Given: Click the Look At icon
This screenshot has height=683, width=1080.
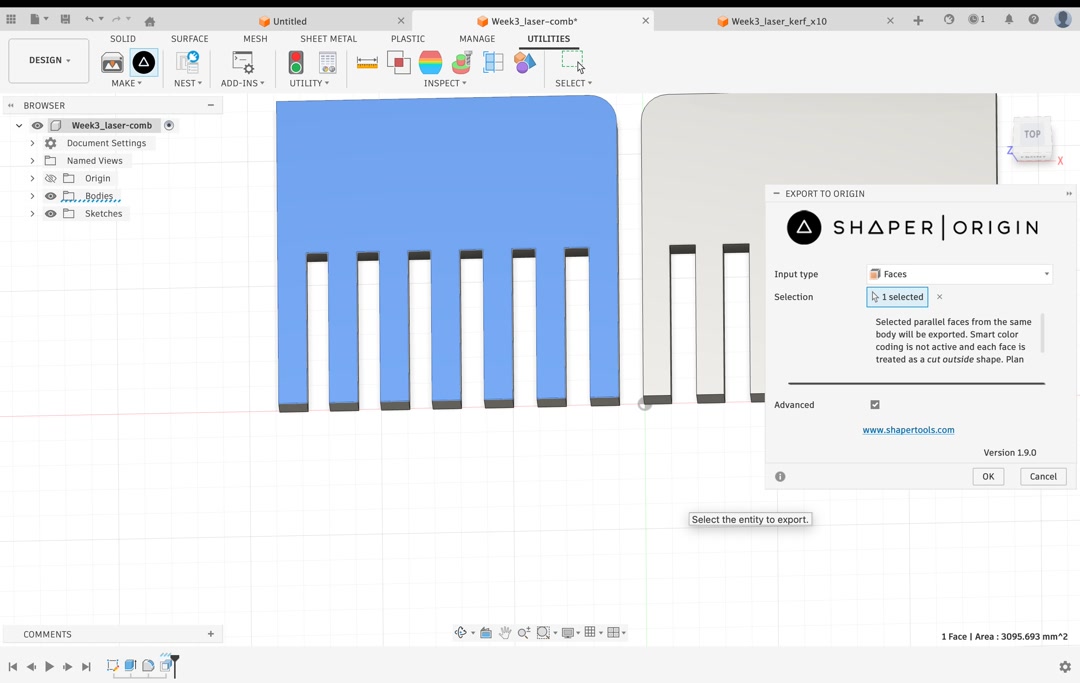Looking at the screenshot, I should point(486,632).
